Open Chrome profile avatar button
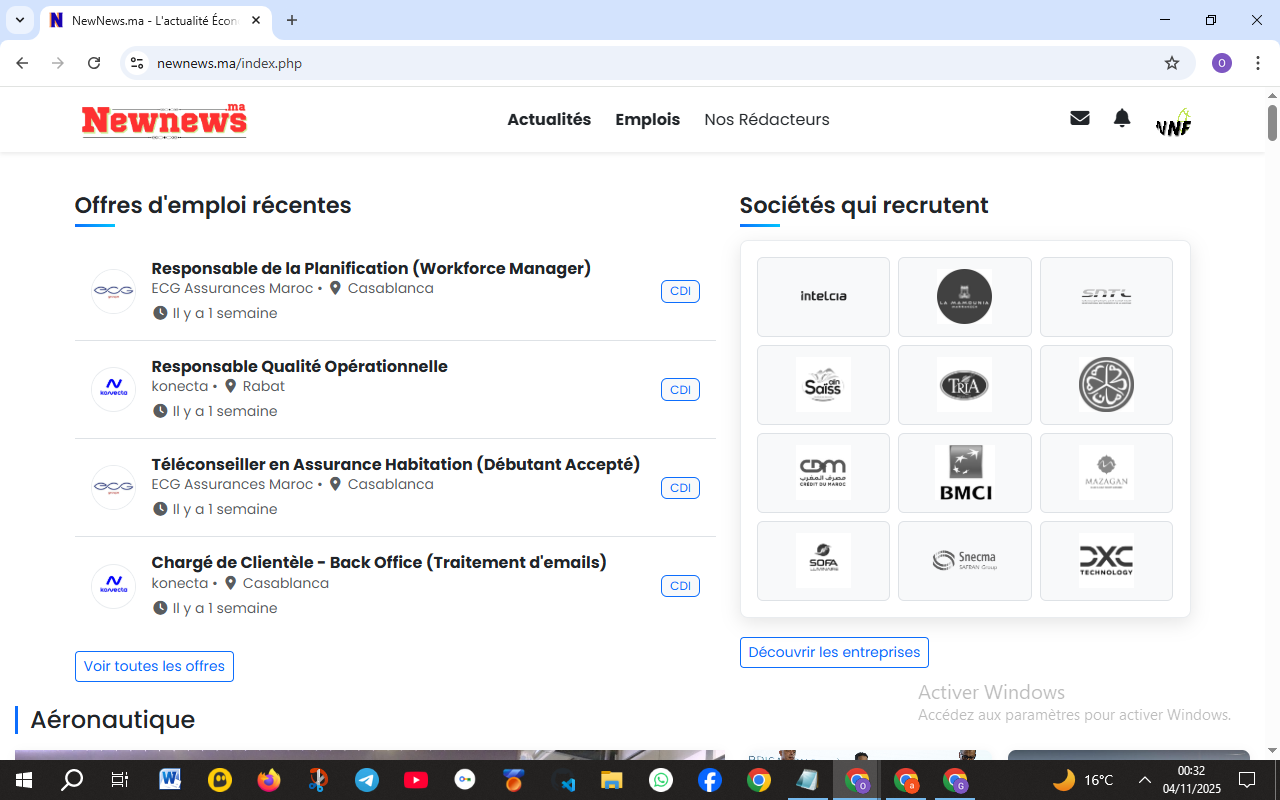This screenshot has width=1280, height=800. 1222,63
